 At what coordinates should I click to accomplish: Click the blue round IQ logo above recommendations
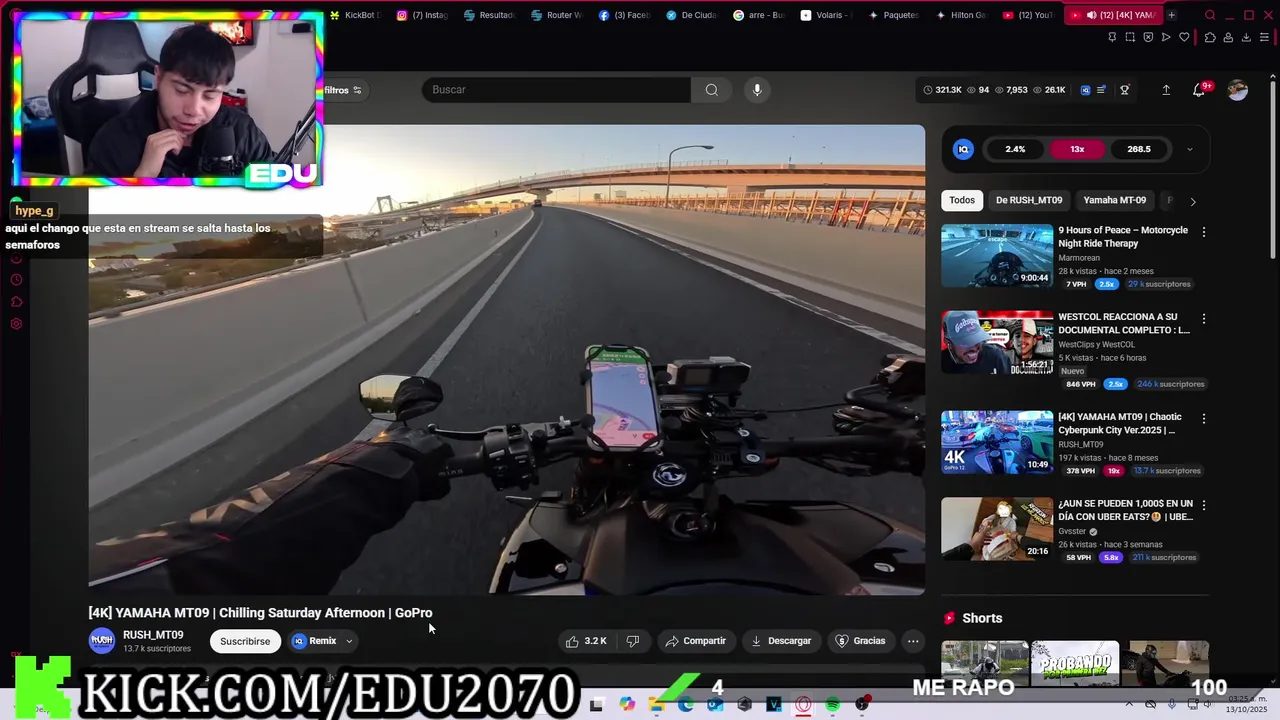(x=963, y=149)
